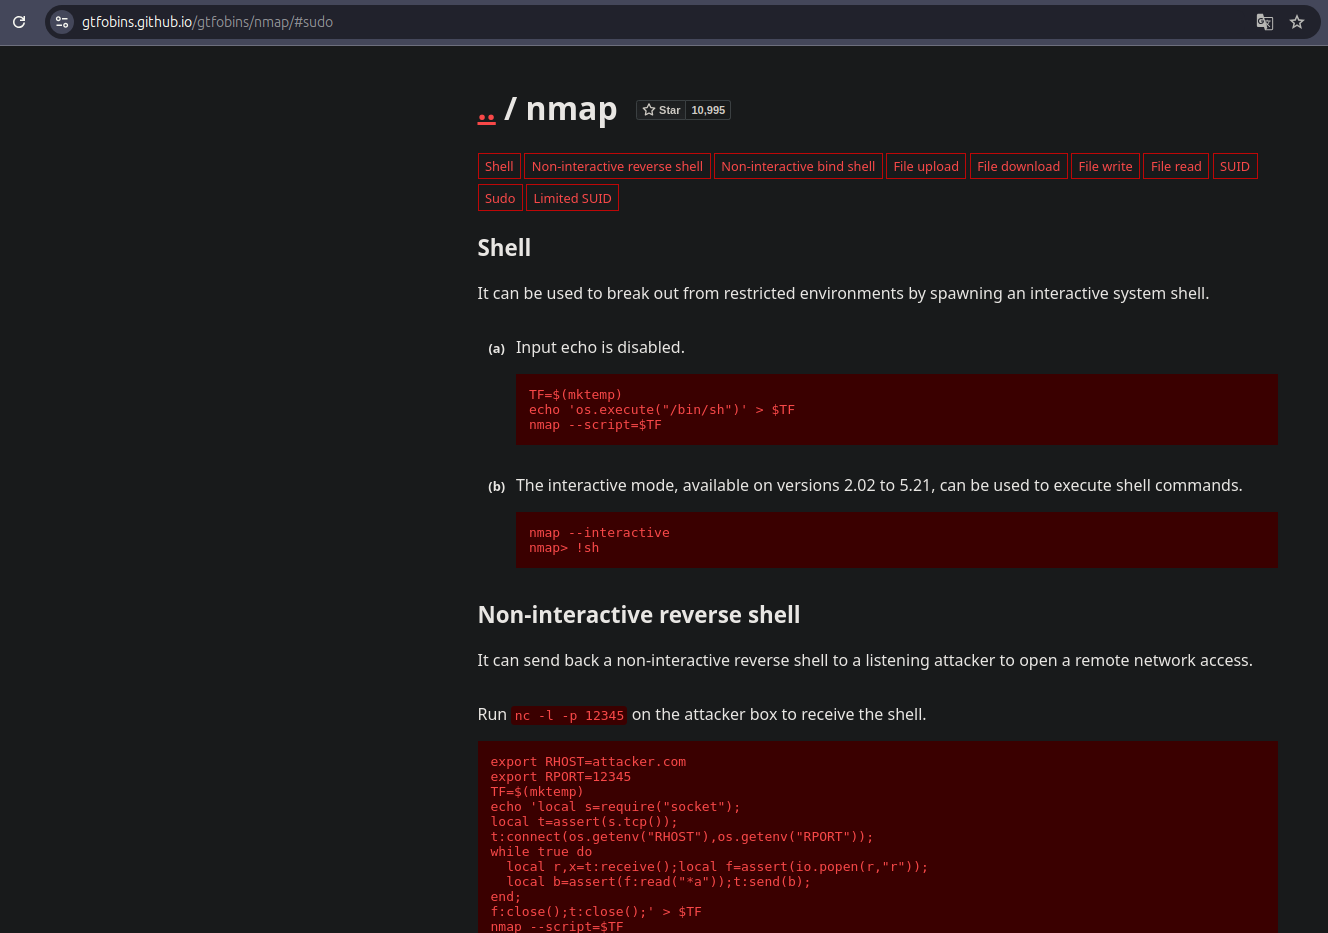This screenshot has width=1328, height=933.
Task: Jump to the Limited SUID tag
Action: pyautogui.click(x=572, y=198)
